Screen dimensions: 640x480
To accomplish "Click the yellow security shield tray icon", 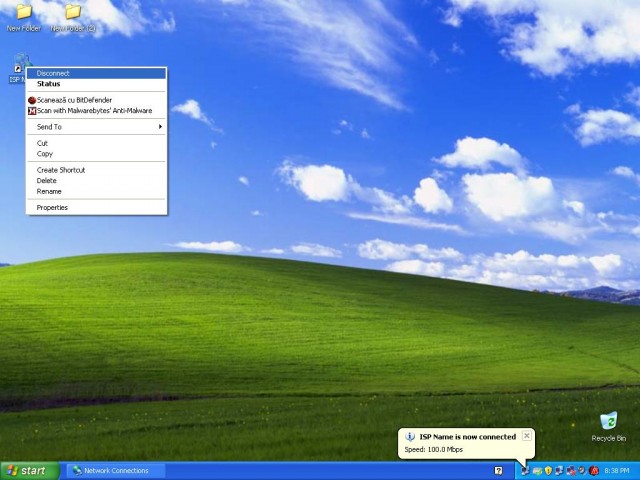I will [548, 471].
